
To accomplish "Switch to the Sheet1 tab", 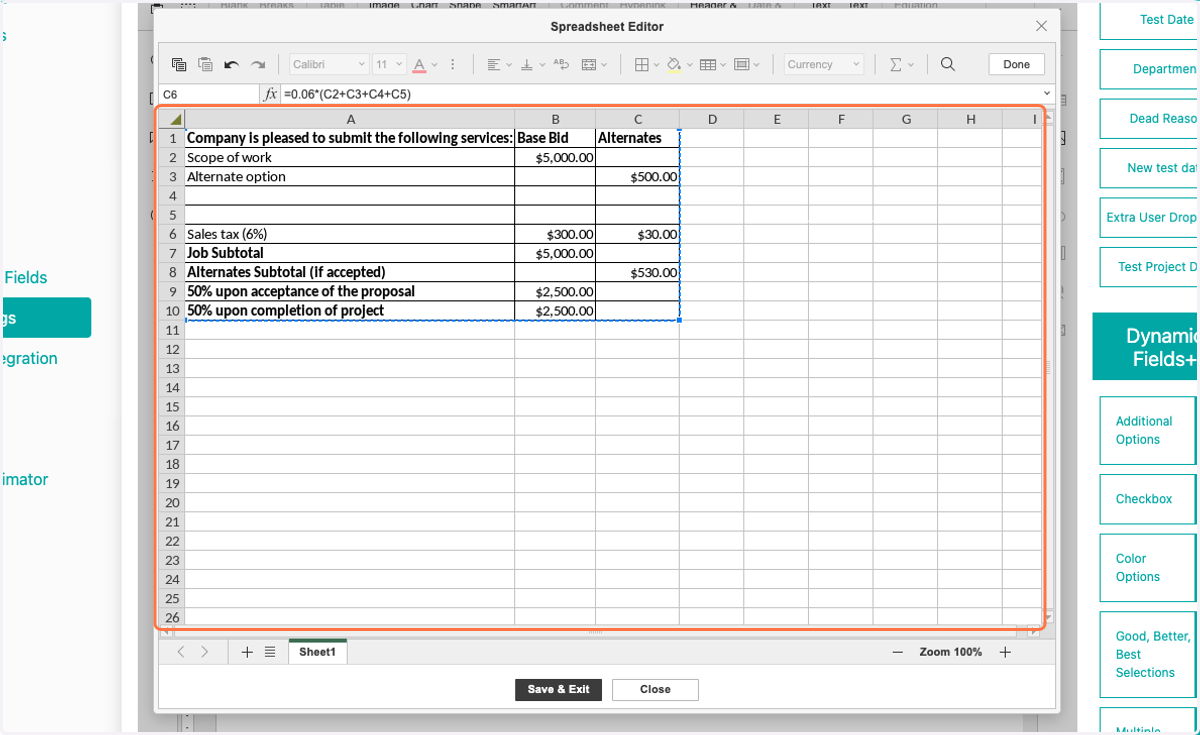I will click(318, 652).
